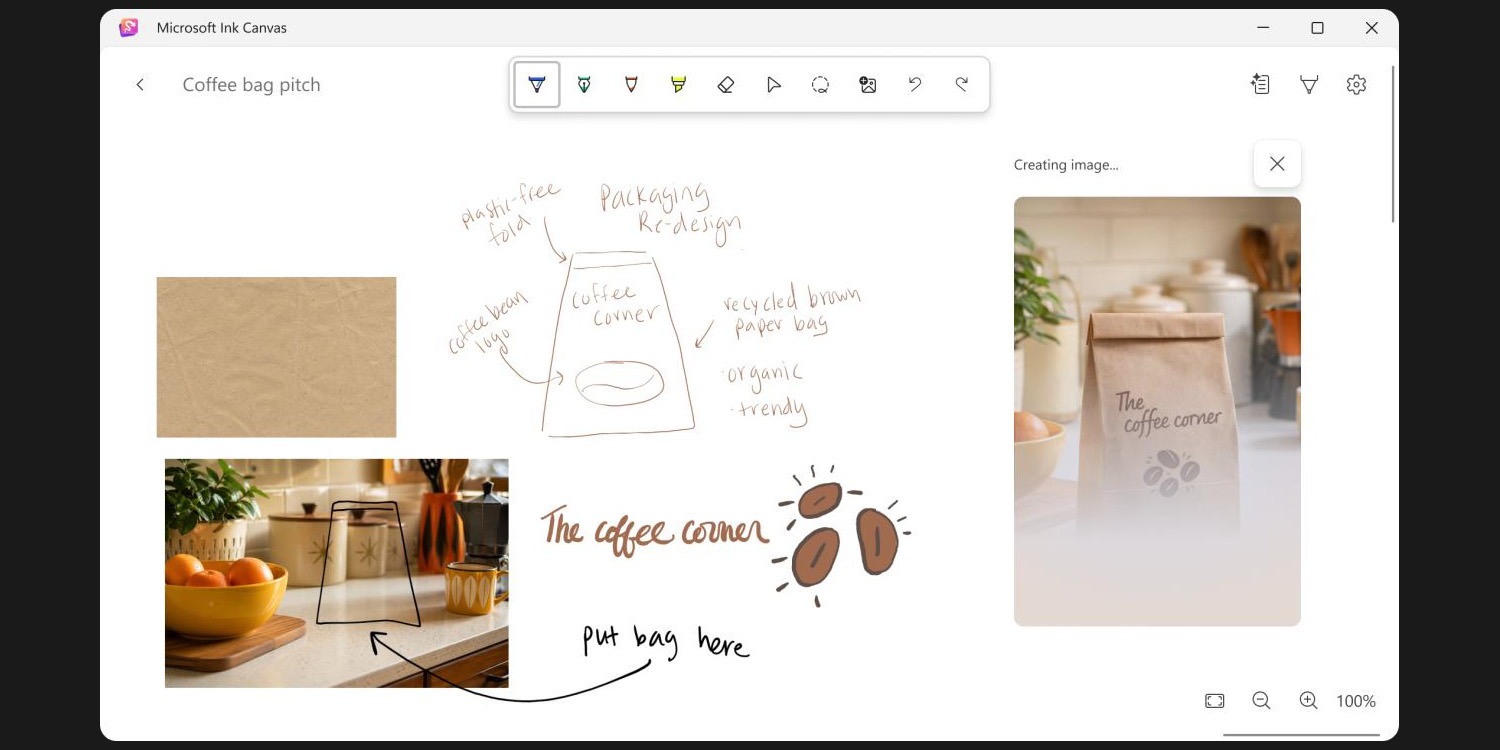Click "The coffee corner" brown lettering on canvas

pos(655,529)
